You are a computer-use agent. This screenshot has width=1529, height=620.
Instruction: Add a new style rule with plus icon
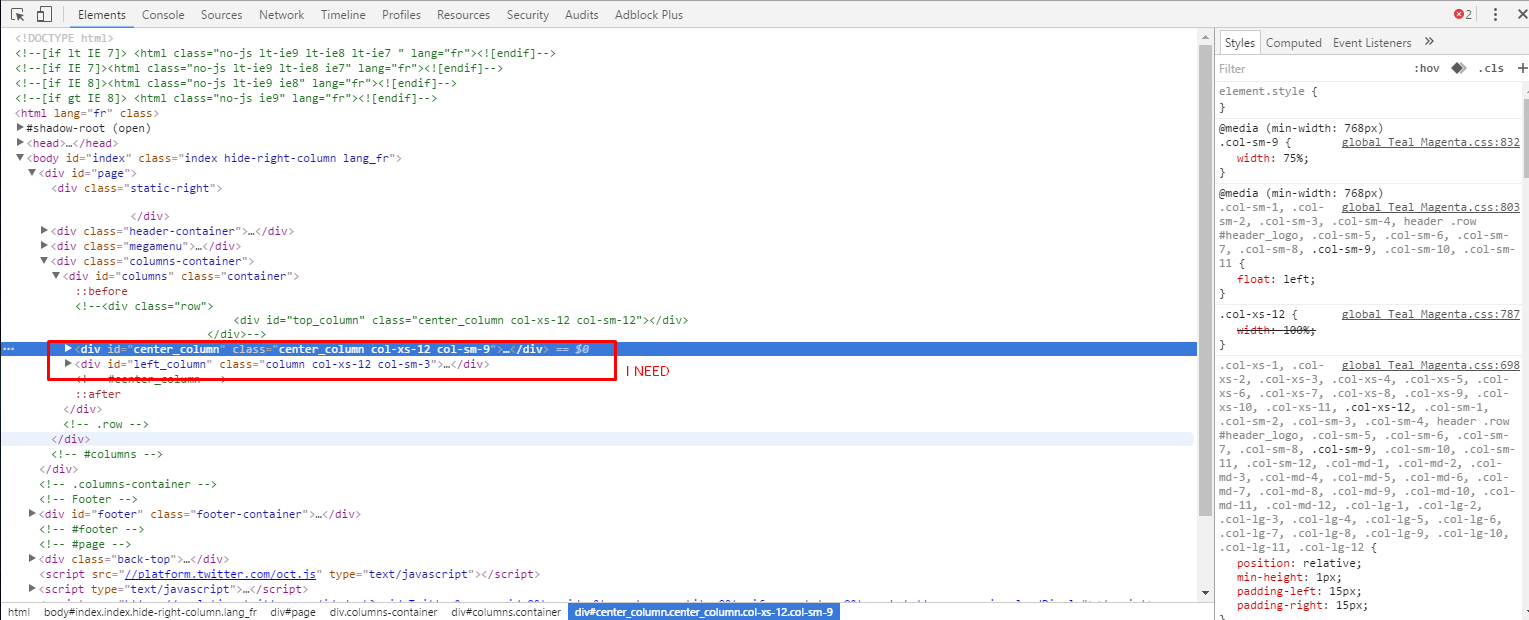click(1522, 68)
